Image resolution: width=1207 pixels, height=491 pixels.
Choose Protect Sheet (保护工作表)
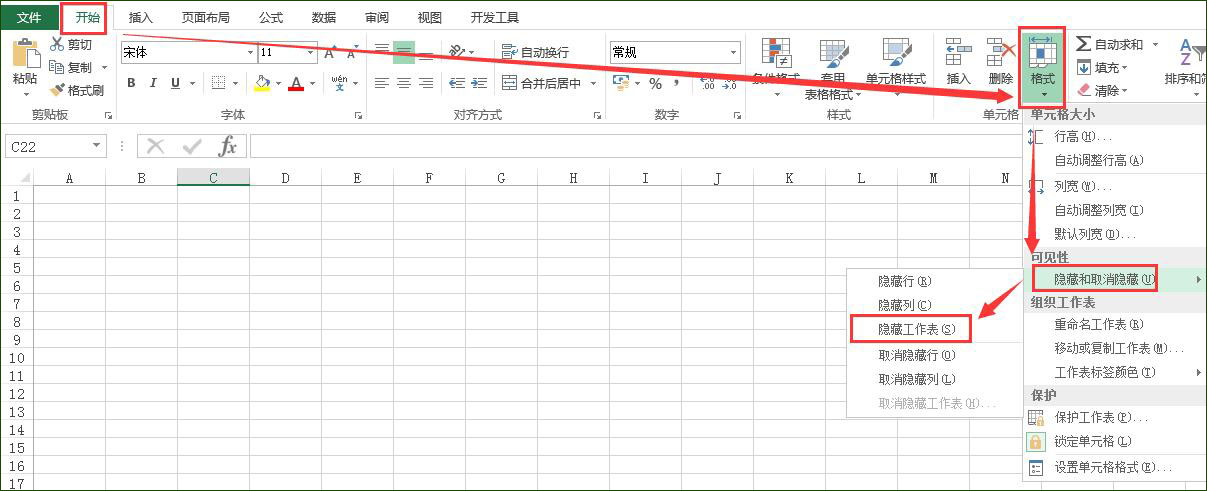(1101, 417)
